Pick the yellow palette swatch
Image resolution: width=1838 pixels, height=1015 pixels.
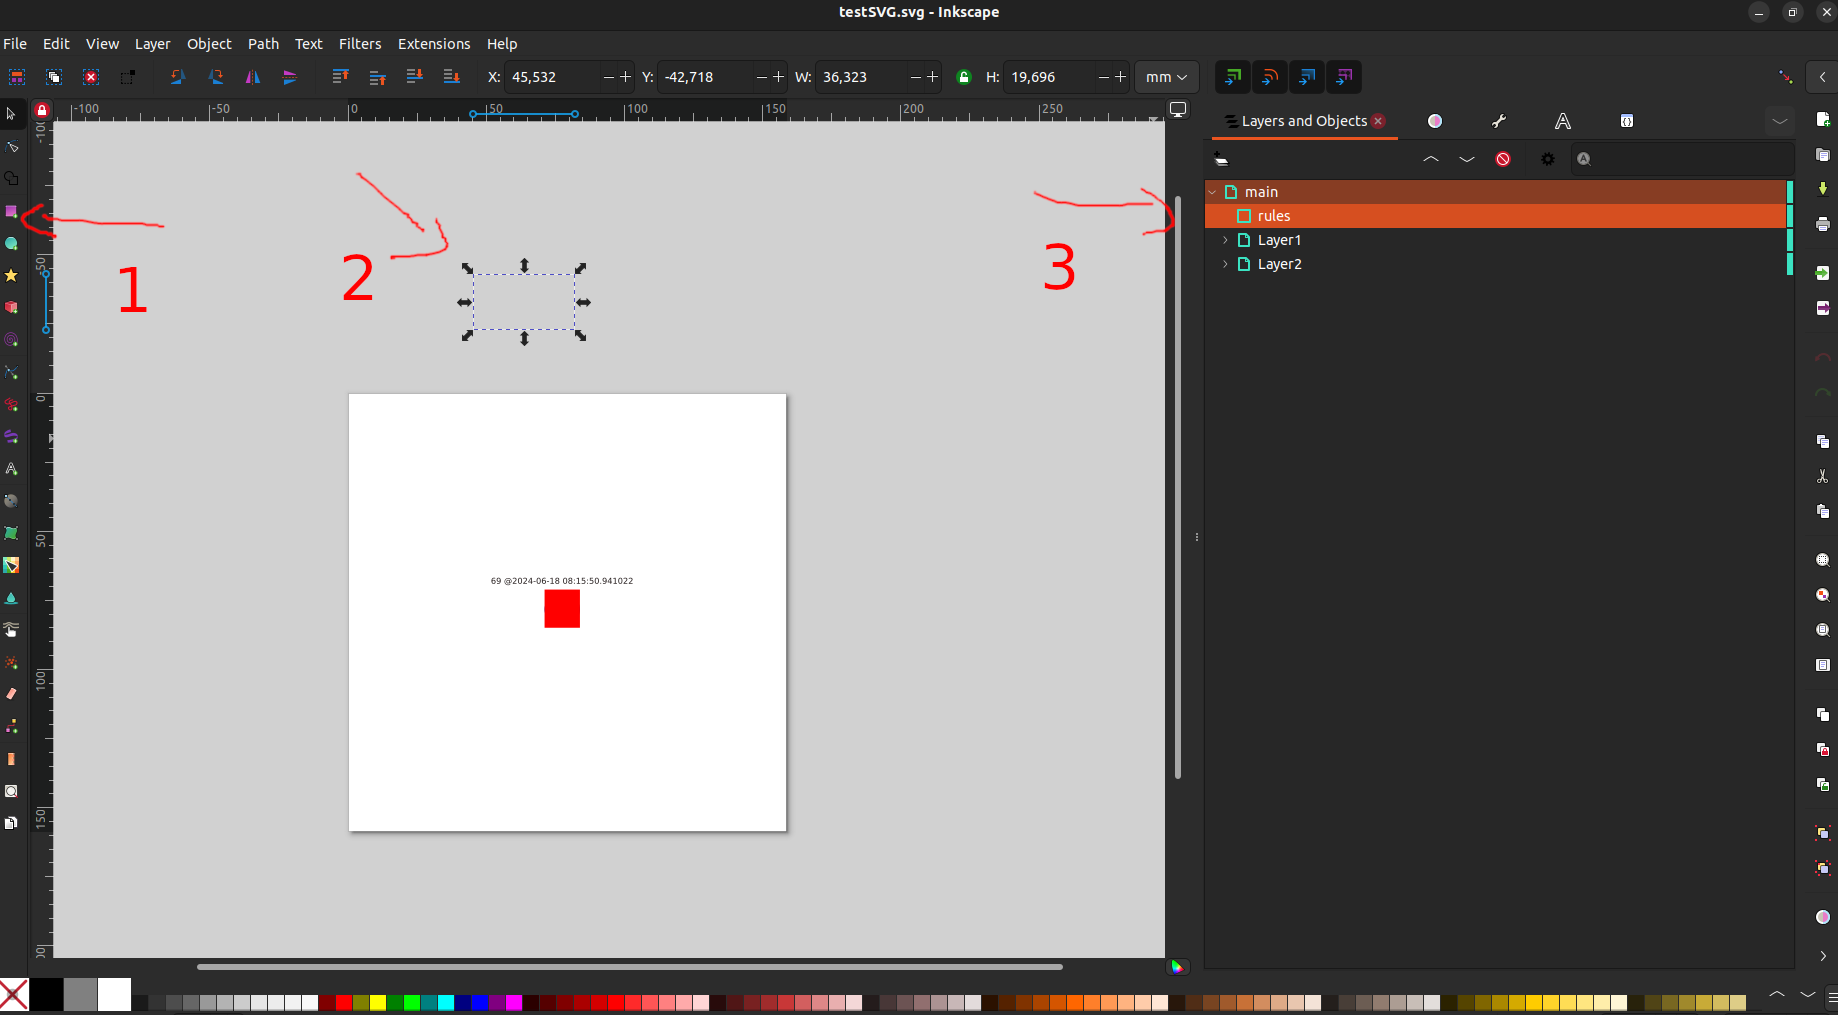[378, 1003]
